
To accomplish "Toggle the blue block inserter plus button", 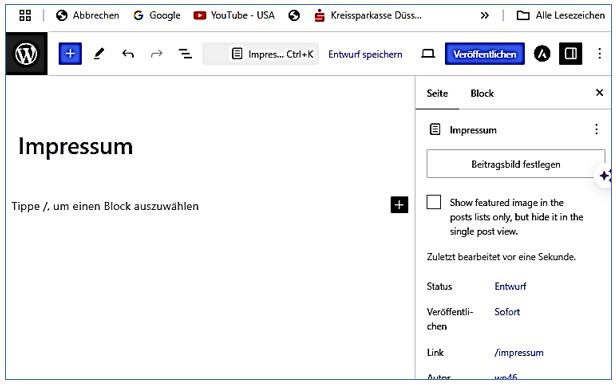I will point(70,53).
